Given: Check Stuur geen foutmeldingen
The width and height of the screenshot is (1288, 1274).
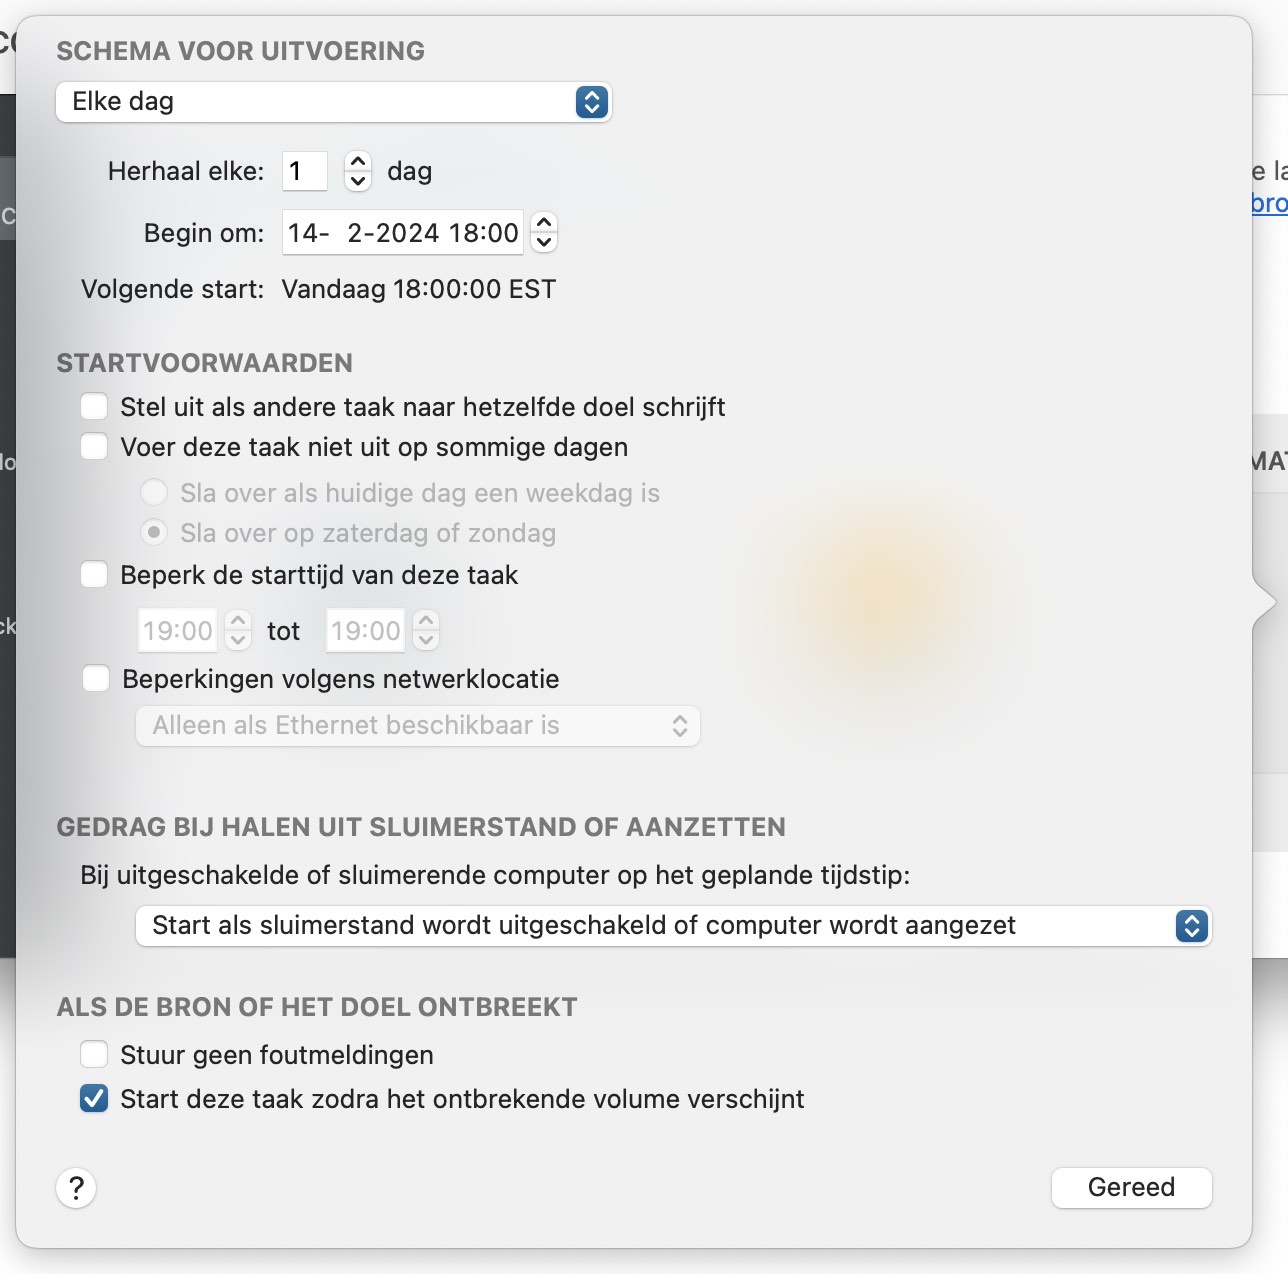Looking at the screenshot, I should tap(94, 1055).
